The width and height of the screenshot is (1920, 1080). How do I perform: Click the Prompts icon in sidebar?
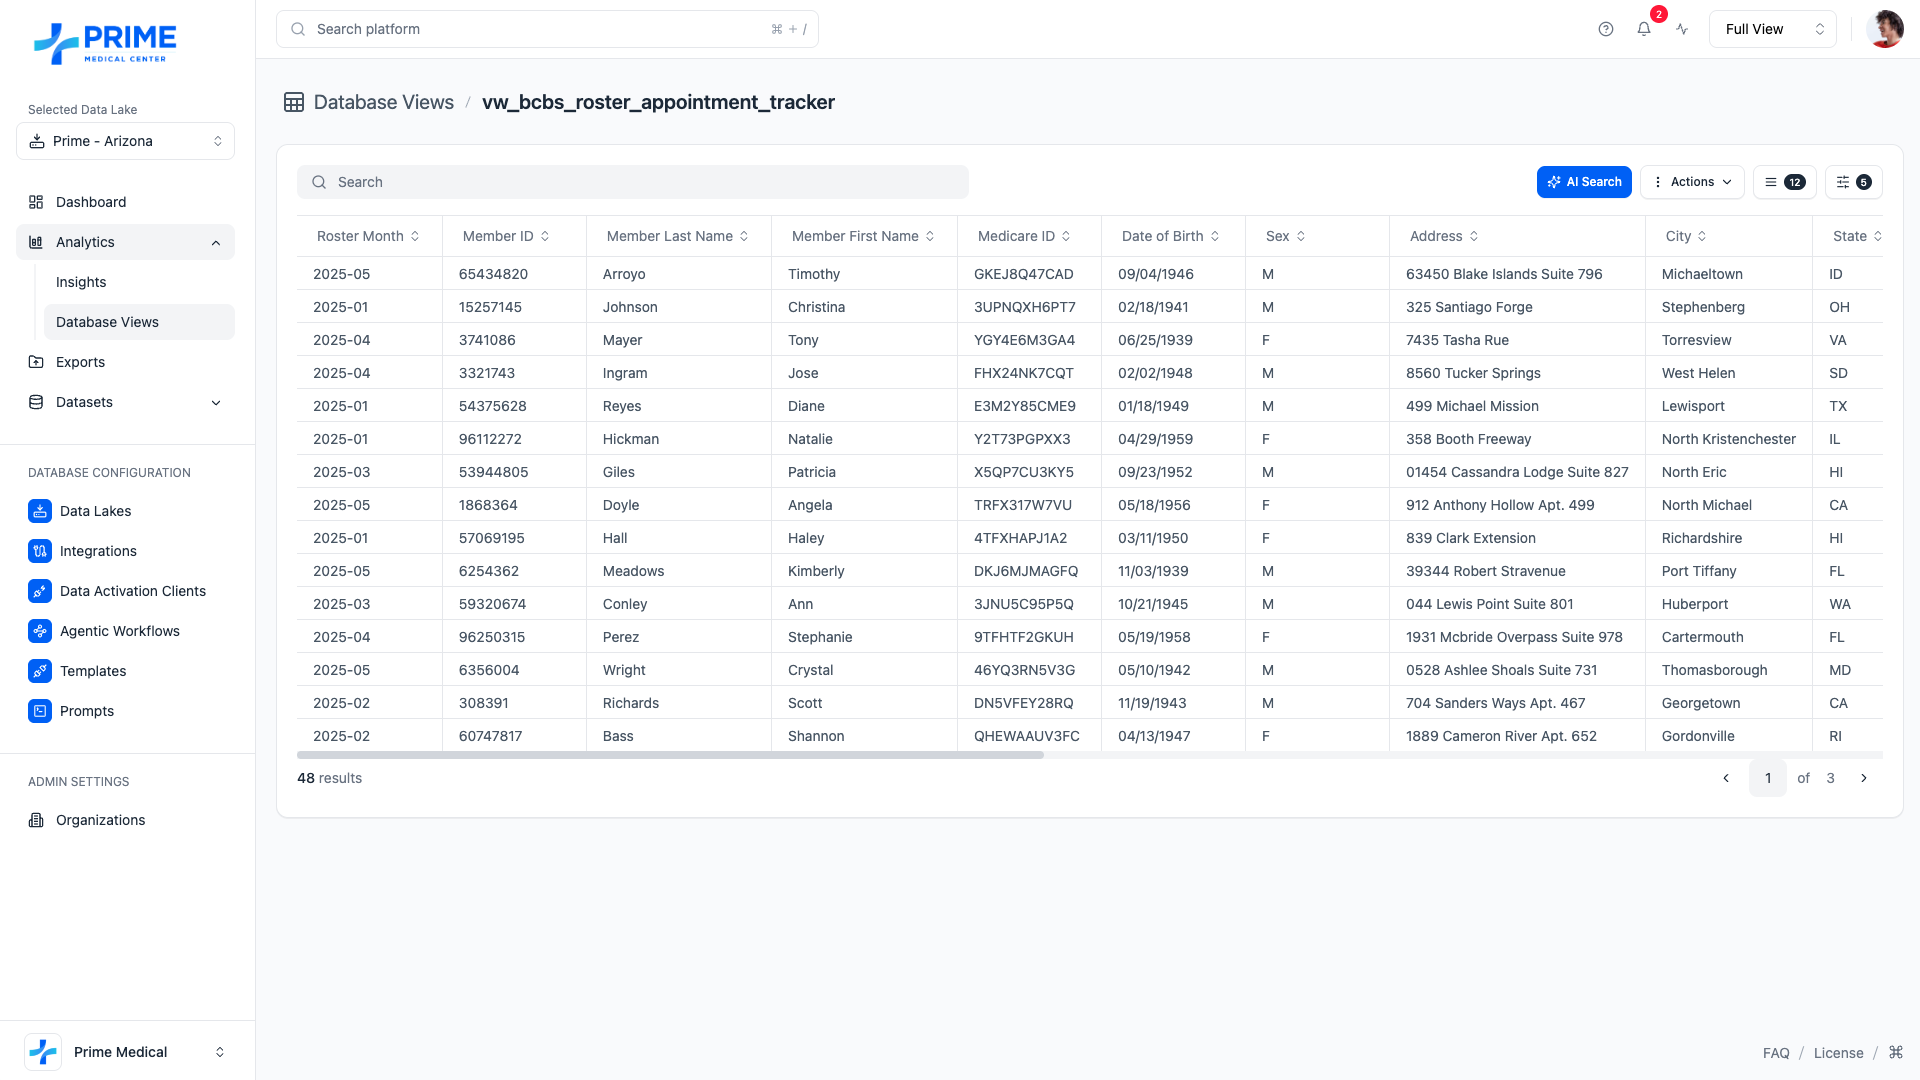pyautogui.click(x=40, y=711)
